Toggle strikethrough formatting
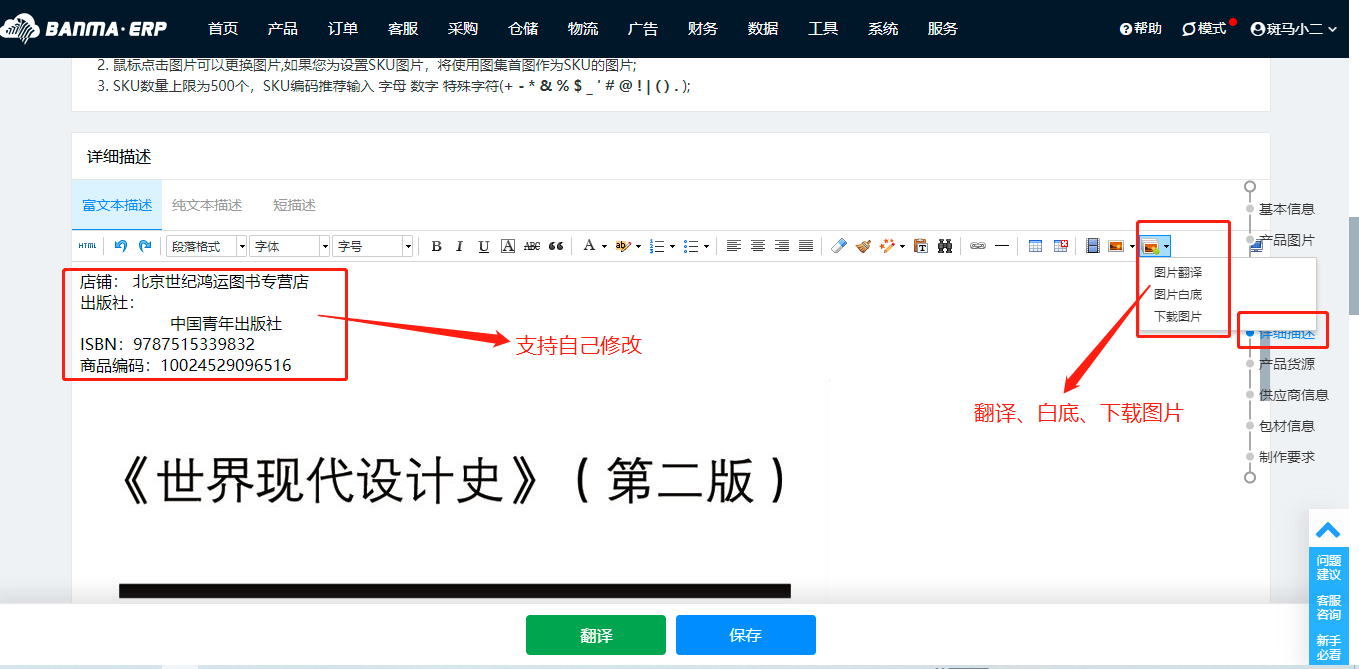Screen dimensions: 1359x669 [532, 246]
